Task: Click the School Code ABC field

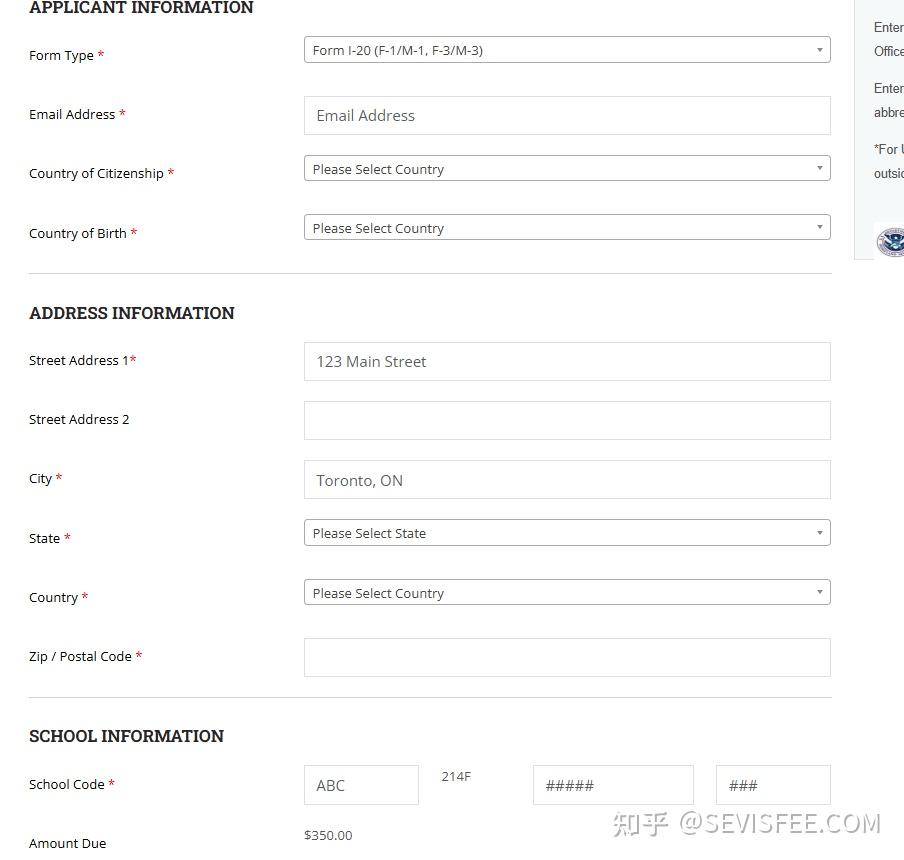Action: point(361,785)
